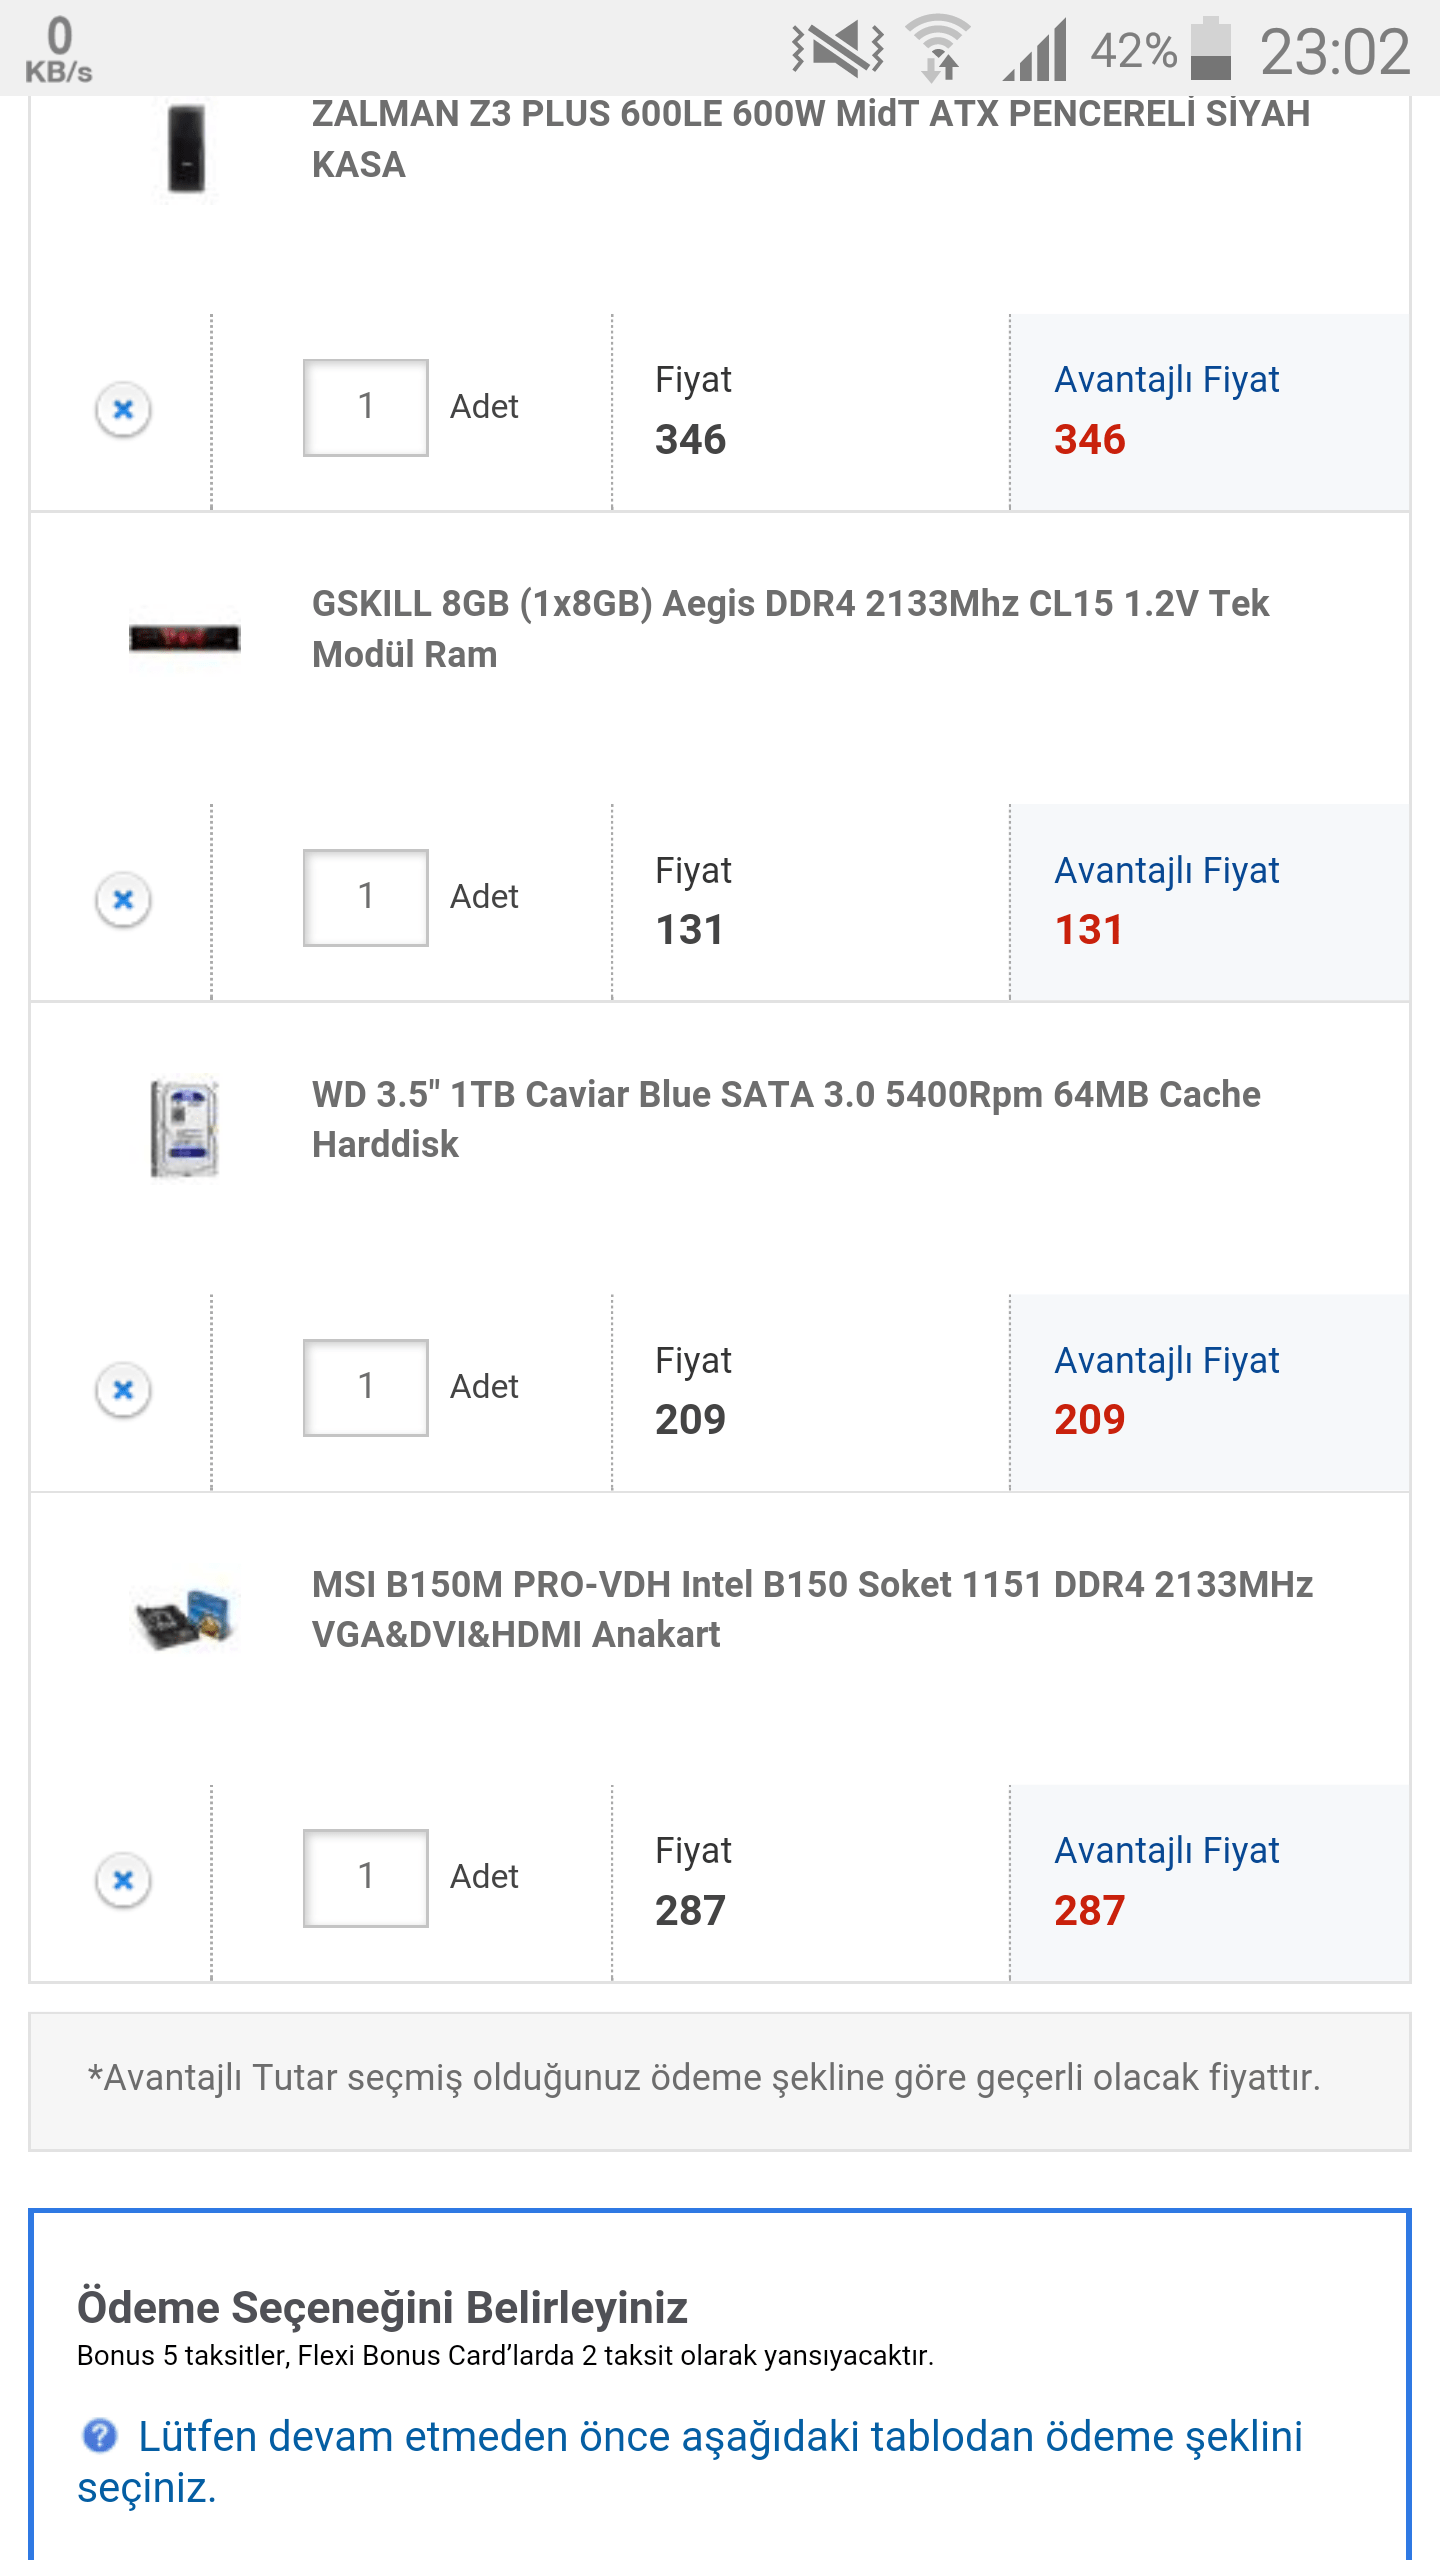Tap the battery indicator icon
1440x2560 pixels.
[1210, 48]
